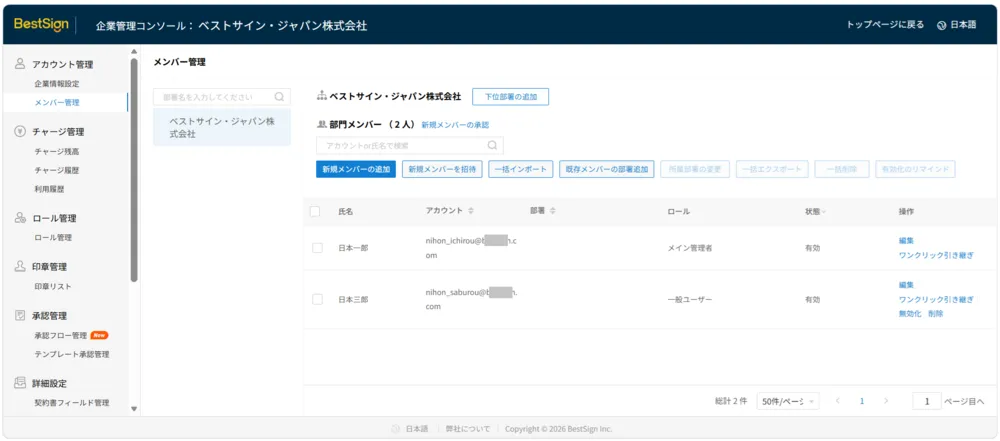Viewport: 1000px width, 441px height.
Task: Click the 詳細設定 icon
Action: click(x=20, y=383)
